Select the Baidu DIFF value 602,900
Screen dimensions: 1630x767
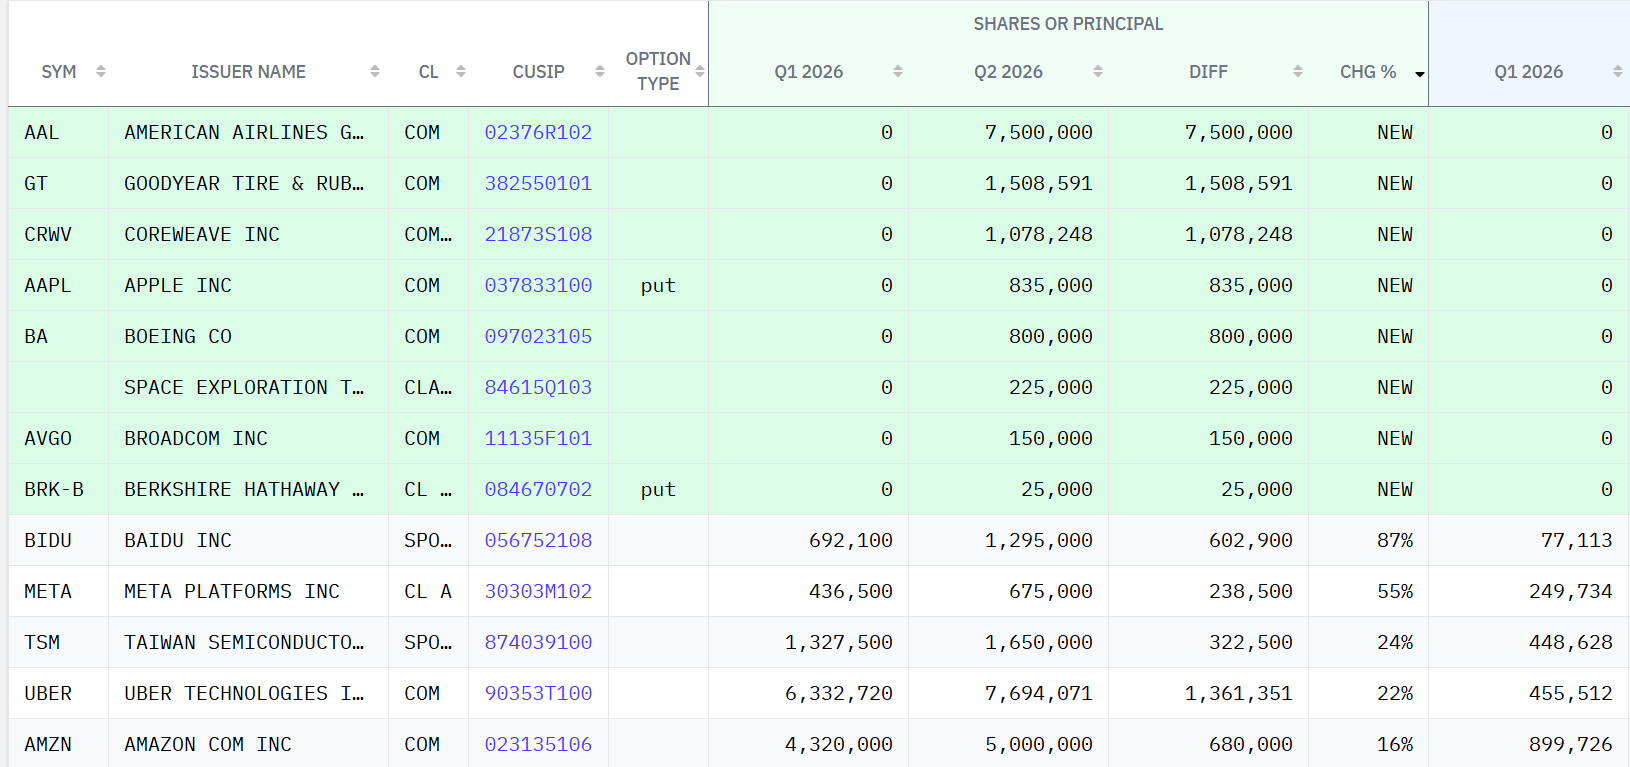pyautogui.click(x=1251, y=540)
